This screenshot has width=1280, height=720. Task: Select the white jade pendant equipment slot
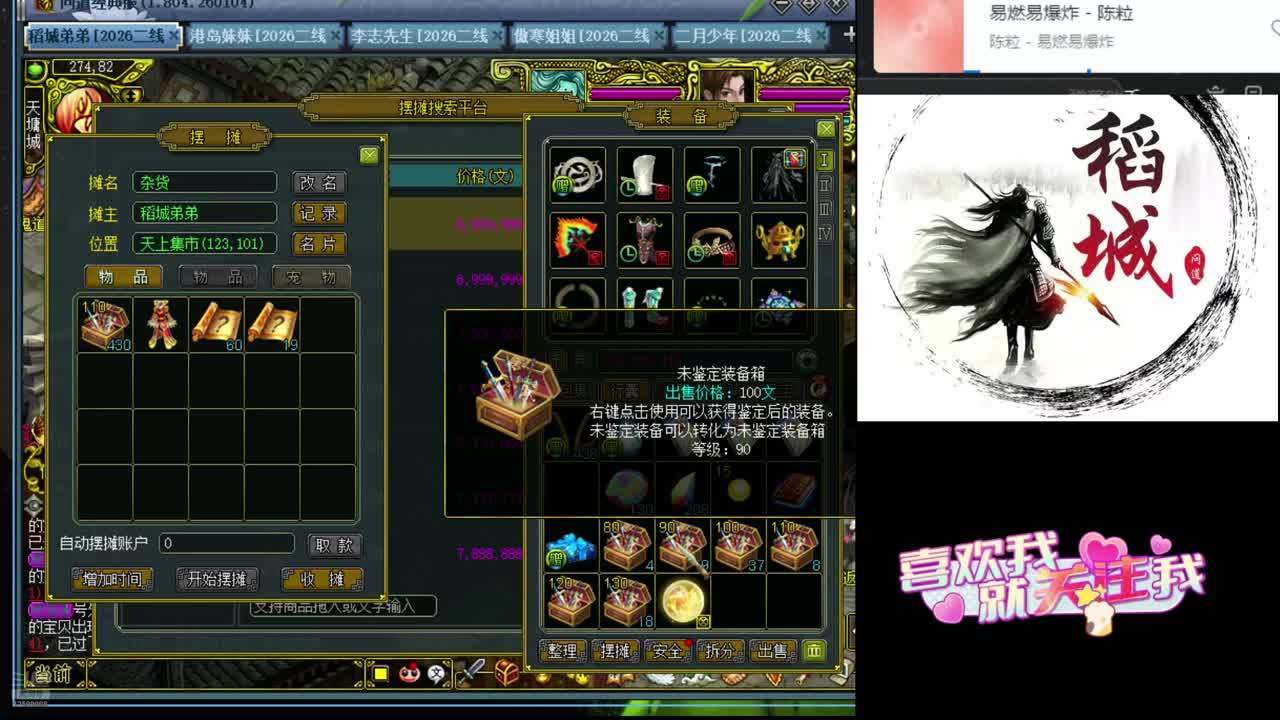tap(577, 175)
